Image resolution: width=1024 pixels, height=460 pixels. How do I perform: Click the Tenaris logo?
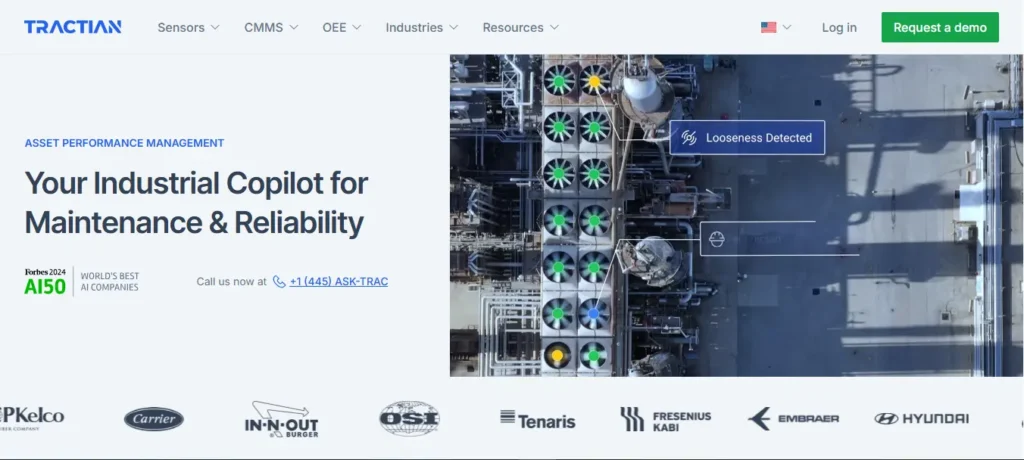(x=537, y=419)
